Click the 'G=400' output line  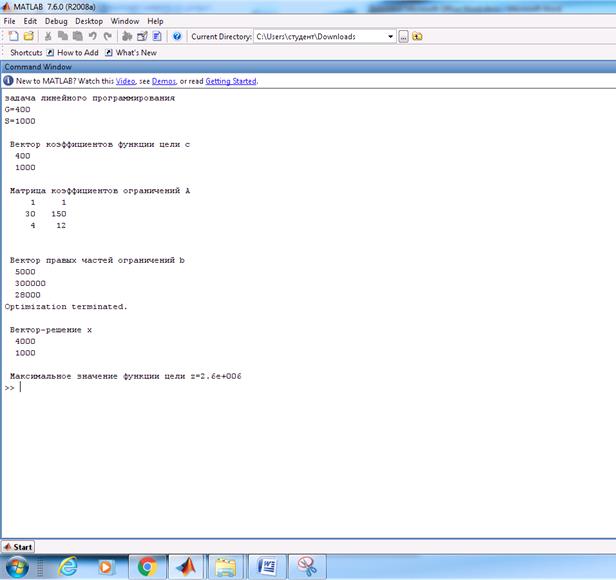pos(17,109)
